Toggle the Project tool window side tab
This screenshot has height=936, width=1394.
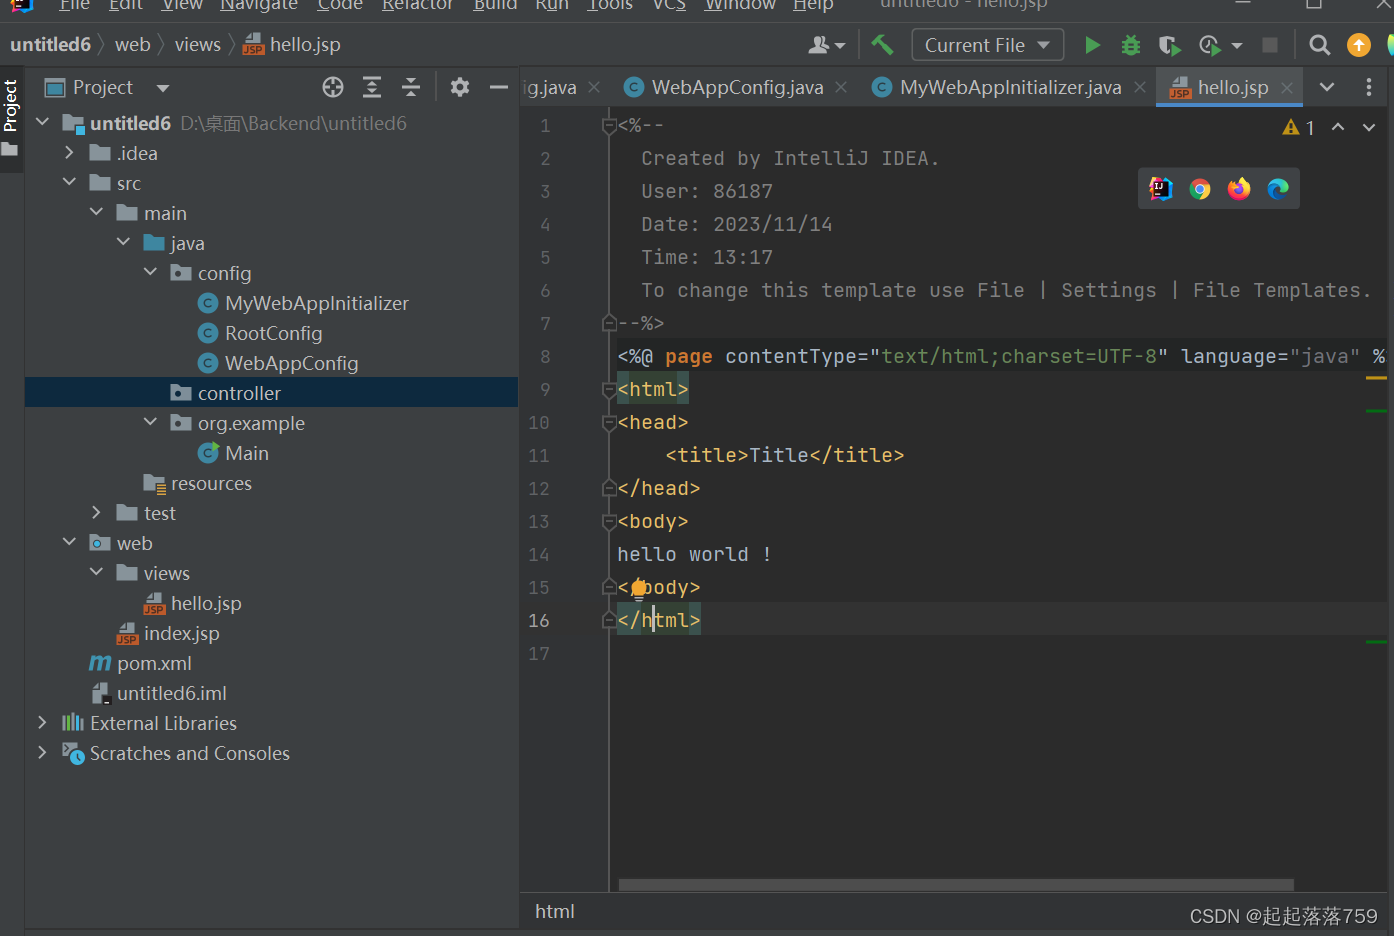[x=11, y=119]
